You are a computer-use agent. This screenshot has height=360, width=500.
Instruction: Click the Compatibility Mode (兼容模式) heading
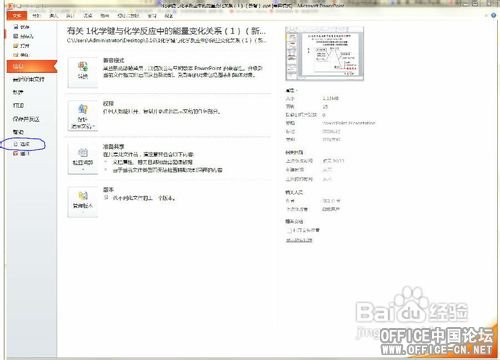pos(113,60)
